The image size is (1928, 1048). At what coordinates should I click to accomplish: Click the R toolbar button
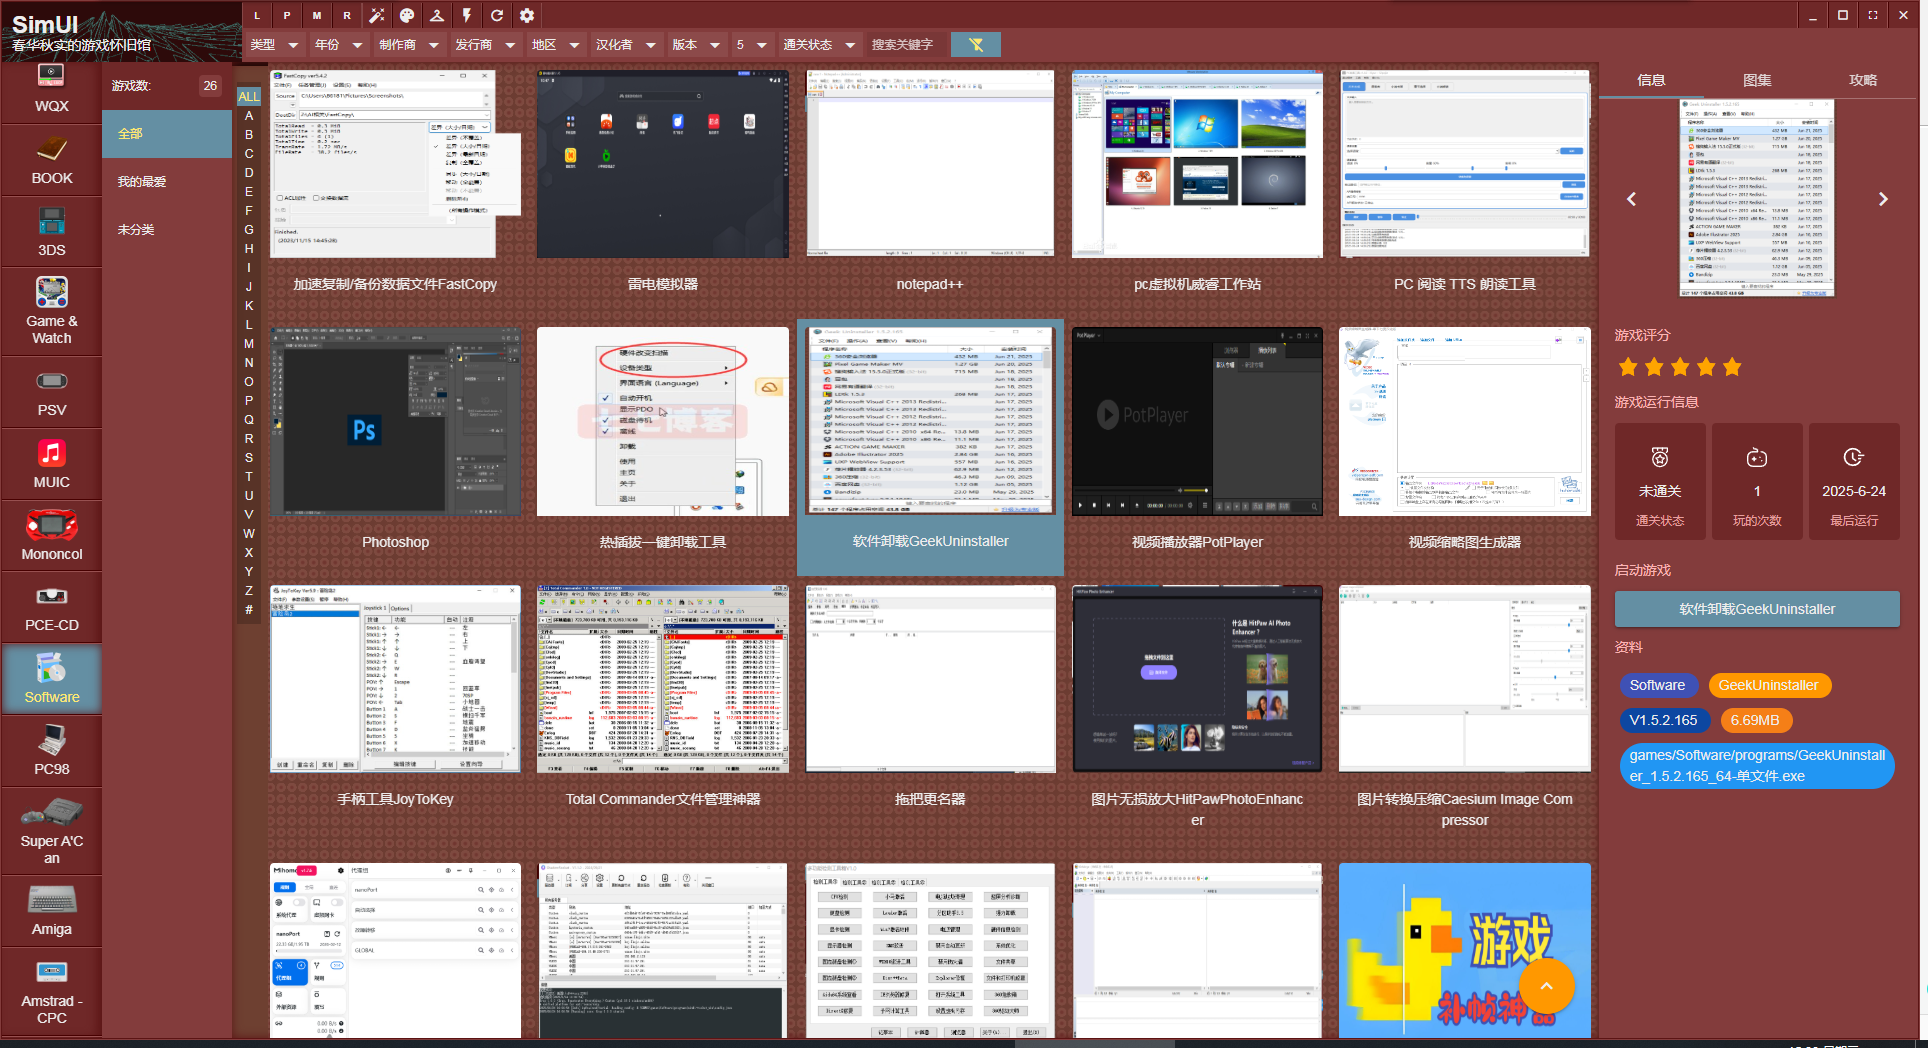[x=347, y=15]
